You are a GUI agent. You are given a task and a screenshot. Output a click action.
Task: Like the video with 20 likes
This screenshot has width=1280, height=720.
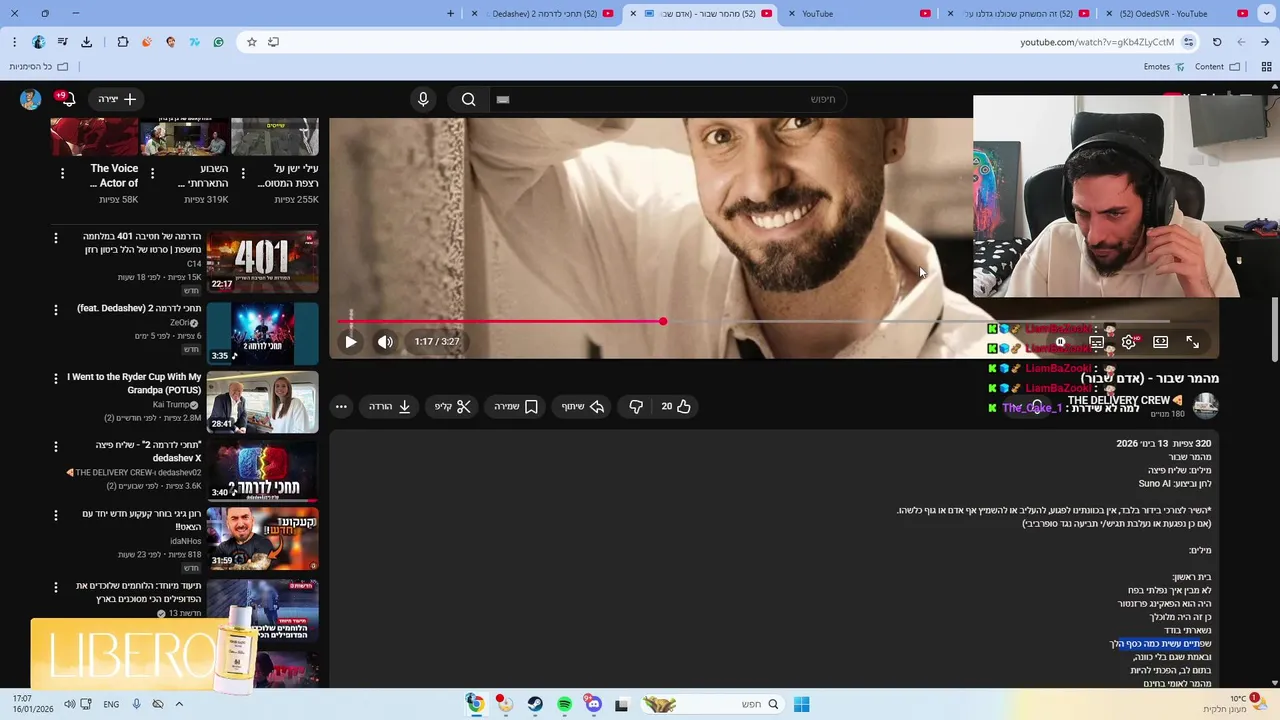pos(676,407)
